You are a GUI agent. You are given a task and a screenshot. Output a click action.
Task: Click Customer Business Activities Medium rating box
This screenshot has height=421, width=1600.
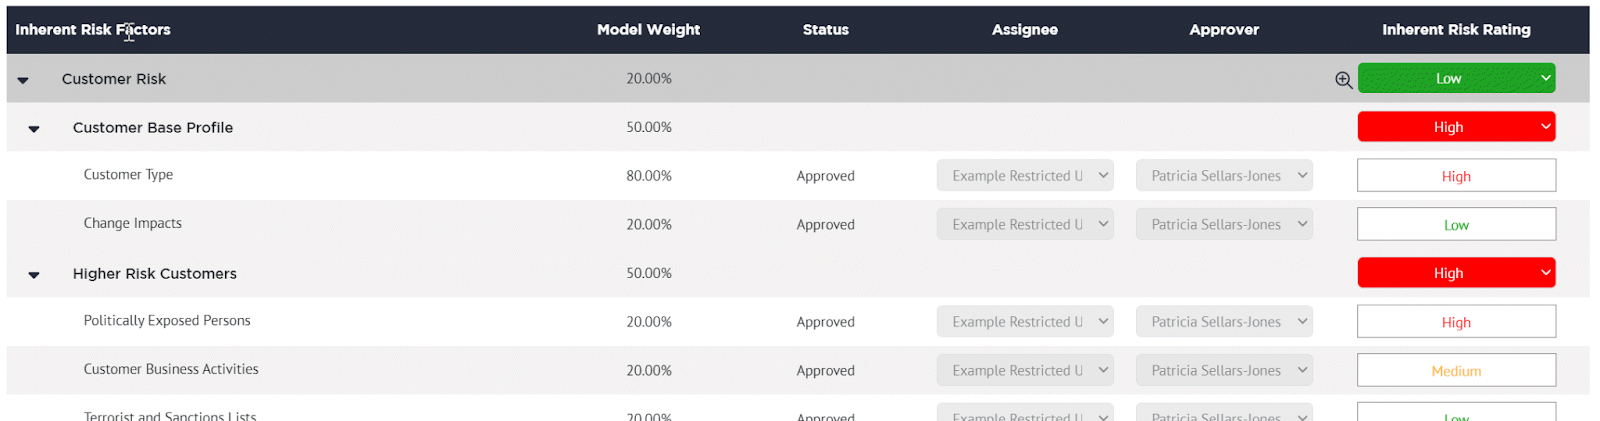(x=1456, y=371)
